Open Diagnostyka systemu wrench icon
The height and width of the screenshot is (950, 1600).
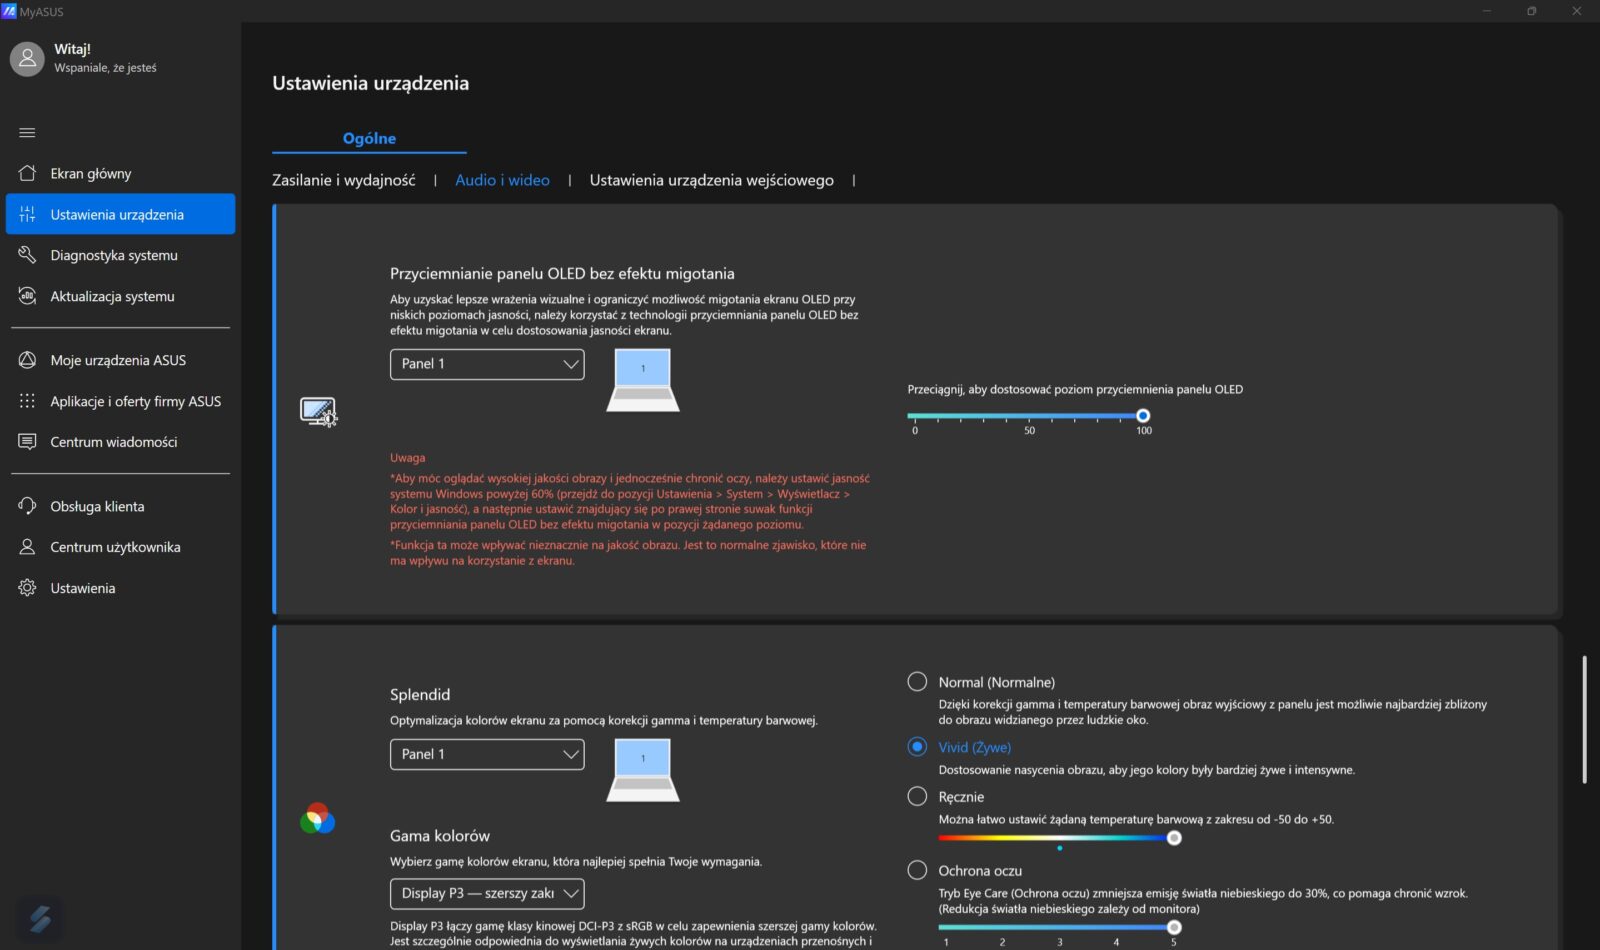tap(27, 255)
